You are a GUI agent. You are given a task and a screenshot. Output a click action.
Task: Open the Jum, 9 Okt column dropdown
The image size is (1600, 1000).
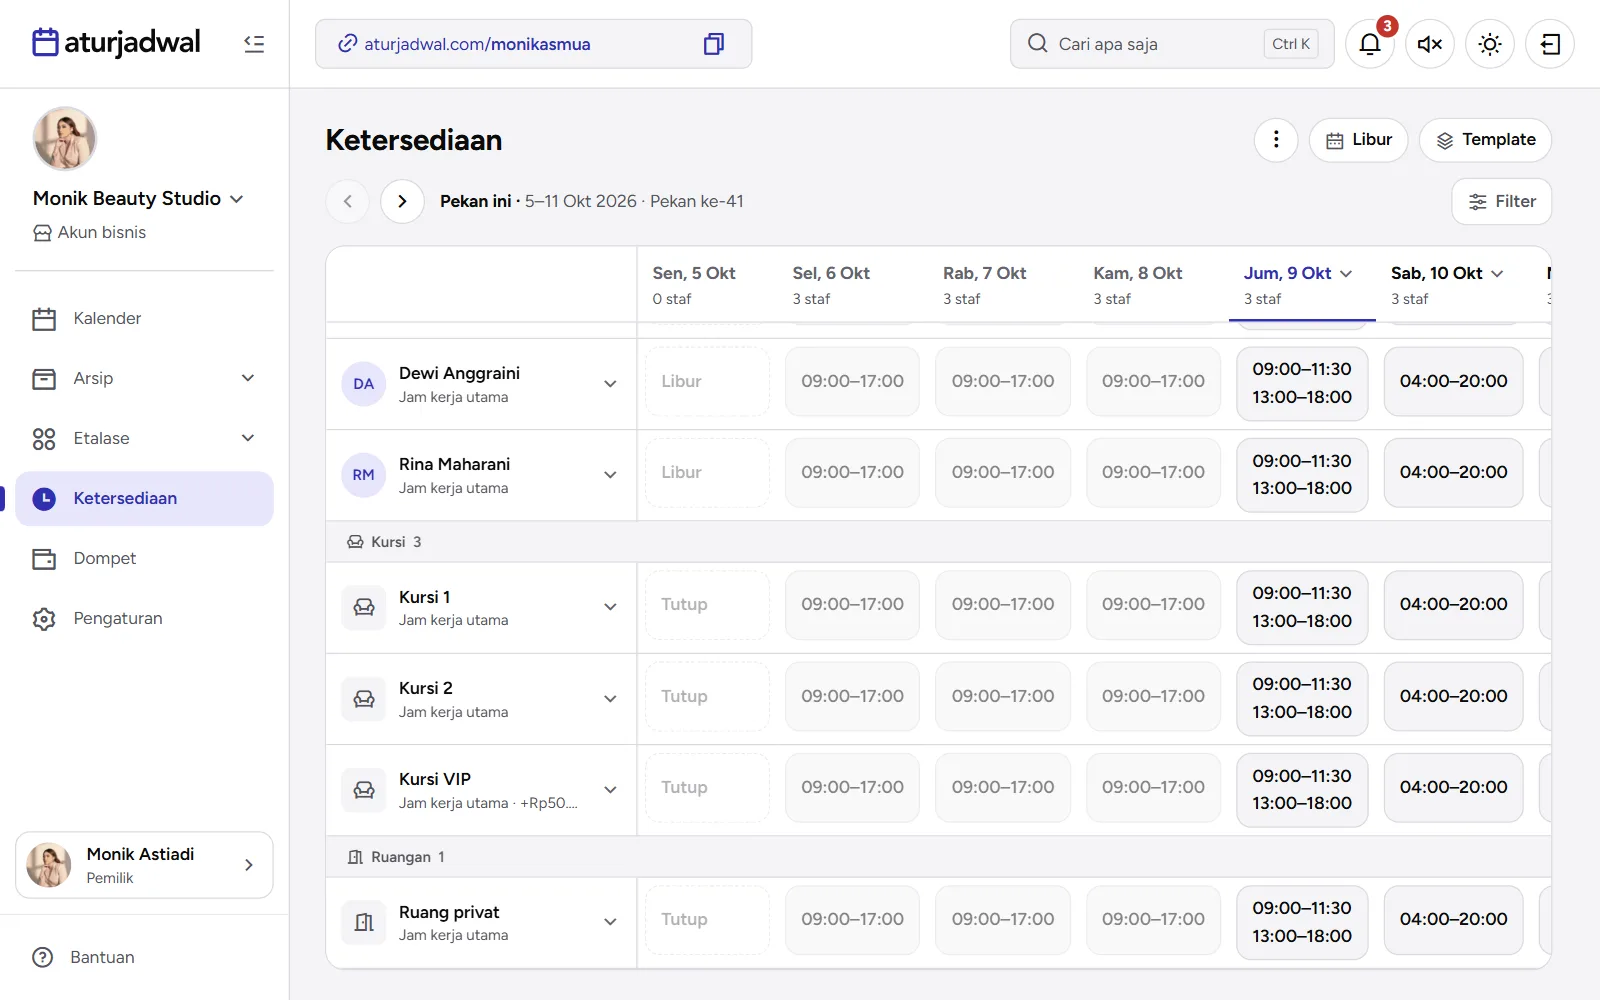[x=1346, y=273]
